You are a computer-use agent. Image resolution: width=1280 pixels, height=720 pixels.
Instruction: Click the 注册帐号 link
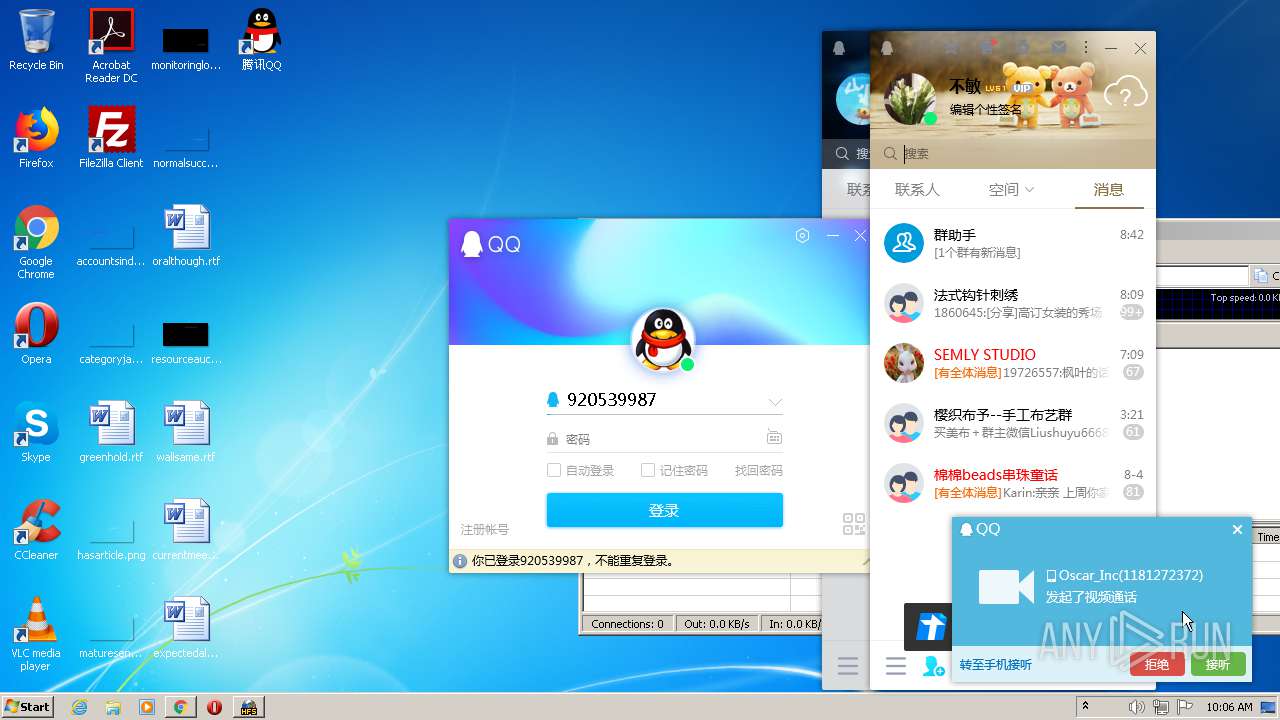(x=485, y=529)
